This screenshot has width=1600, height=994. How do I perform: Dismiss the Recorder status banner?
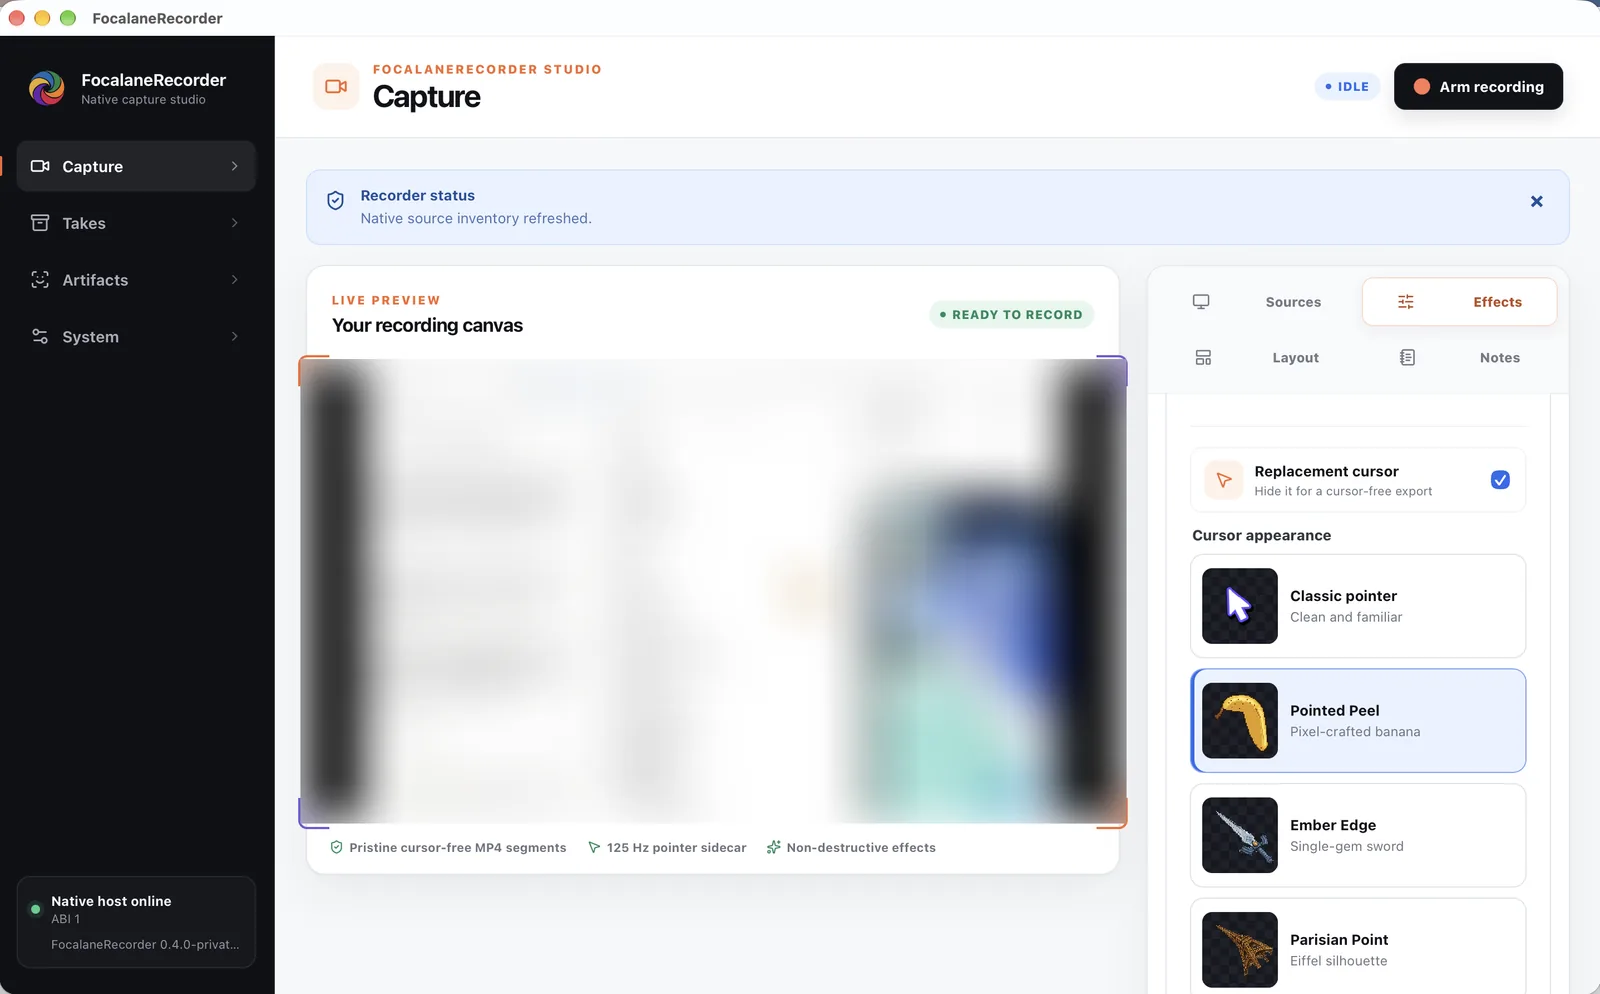click(1537, 201)
